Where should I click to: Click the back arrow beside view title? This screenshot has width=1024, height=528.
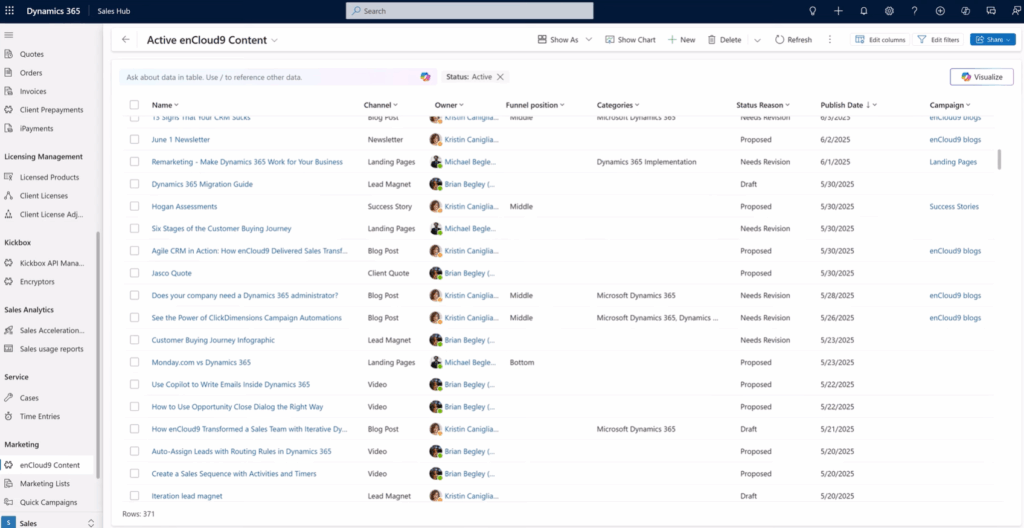click(x=125, y=40)
